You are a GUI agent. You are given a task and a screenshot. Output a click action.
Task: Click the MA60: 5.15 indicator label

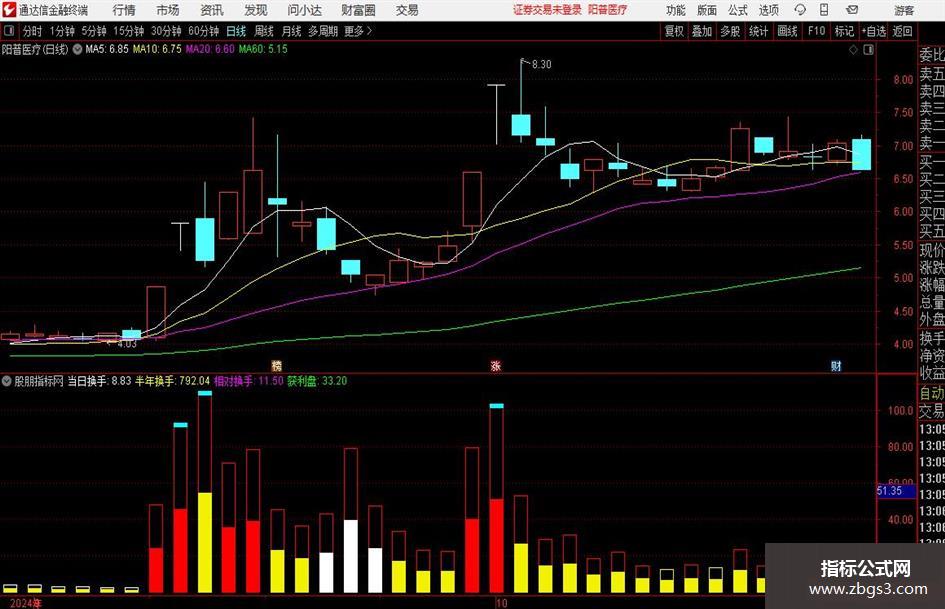pos(263,49)
